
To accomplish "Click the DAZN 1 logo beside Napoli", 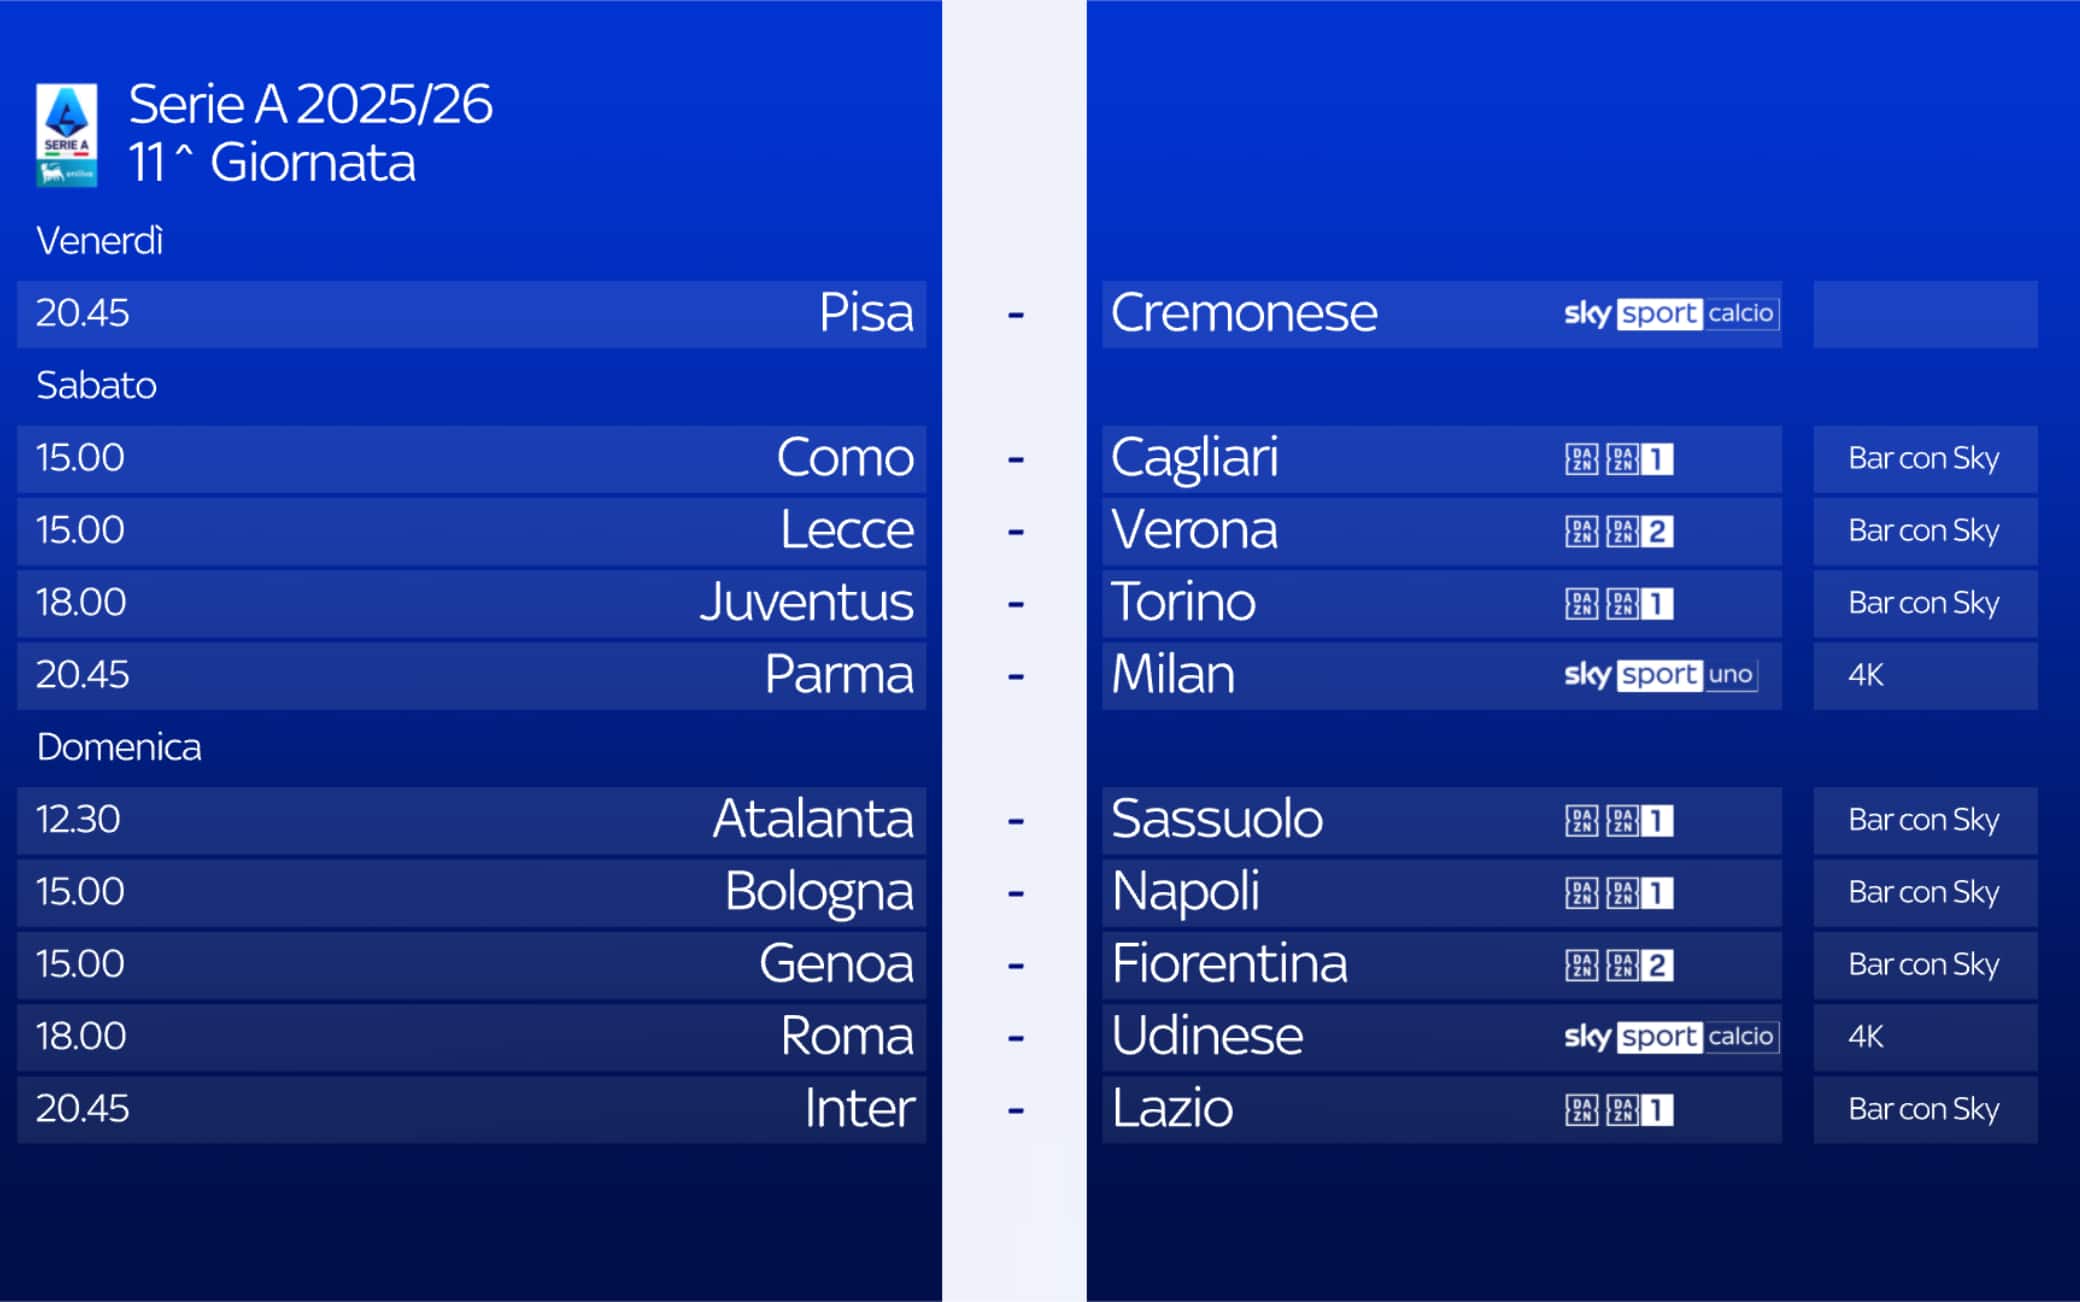I will 1619,892.
